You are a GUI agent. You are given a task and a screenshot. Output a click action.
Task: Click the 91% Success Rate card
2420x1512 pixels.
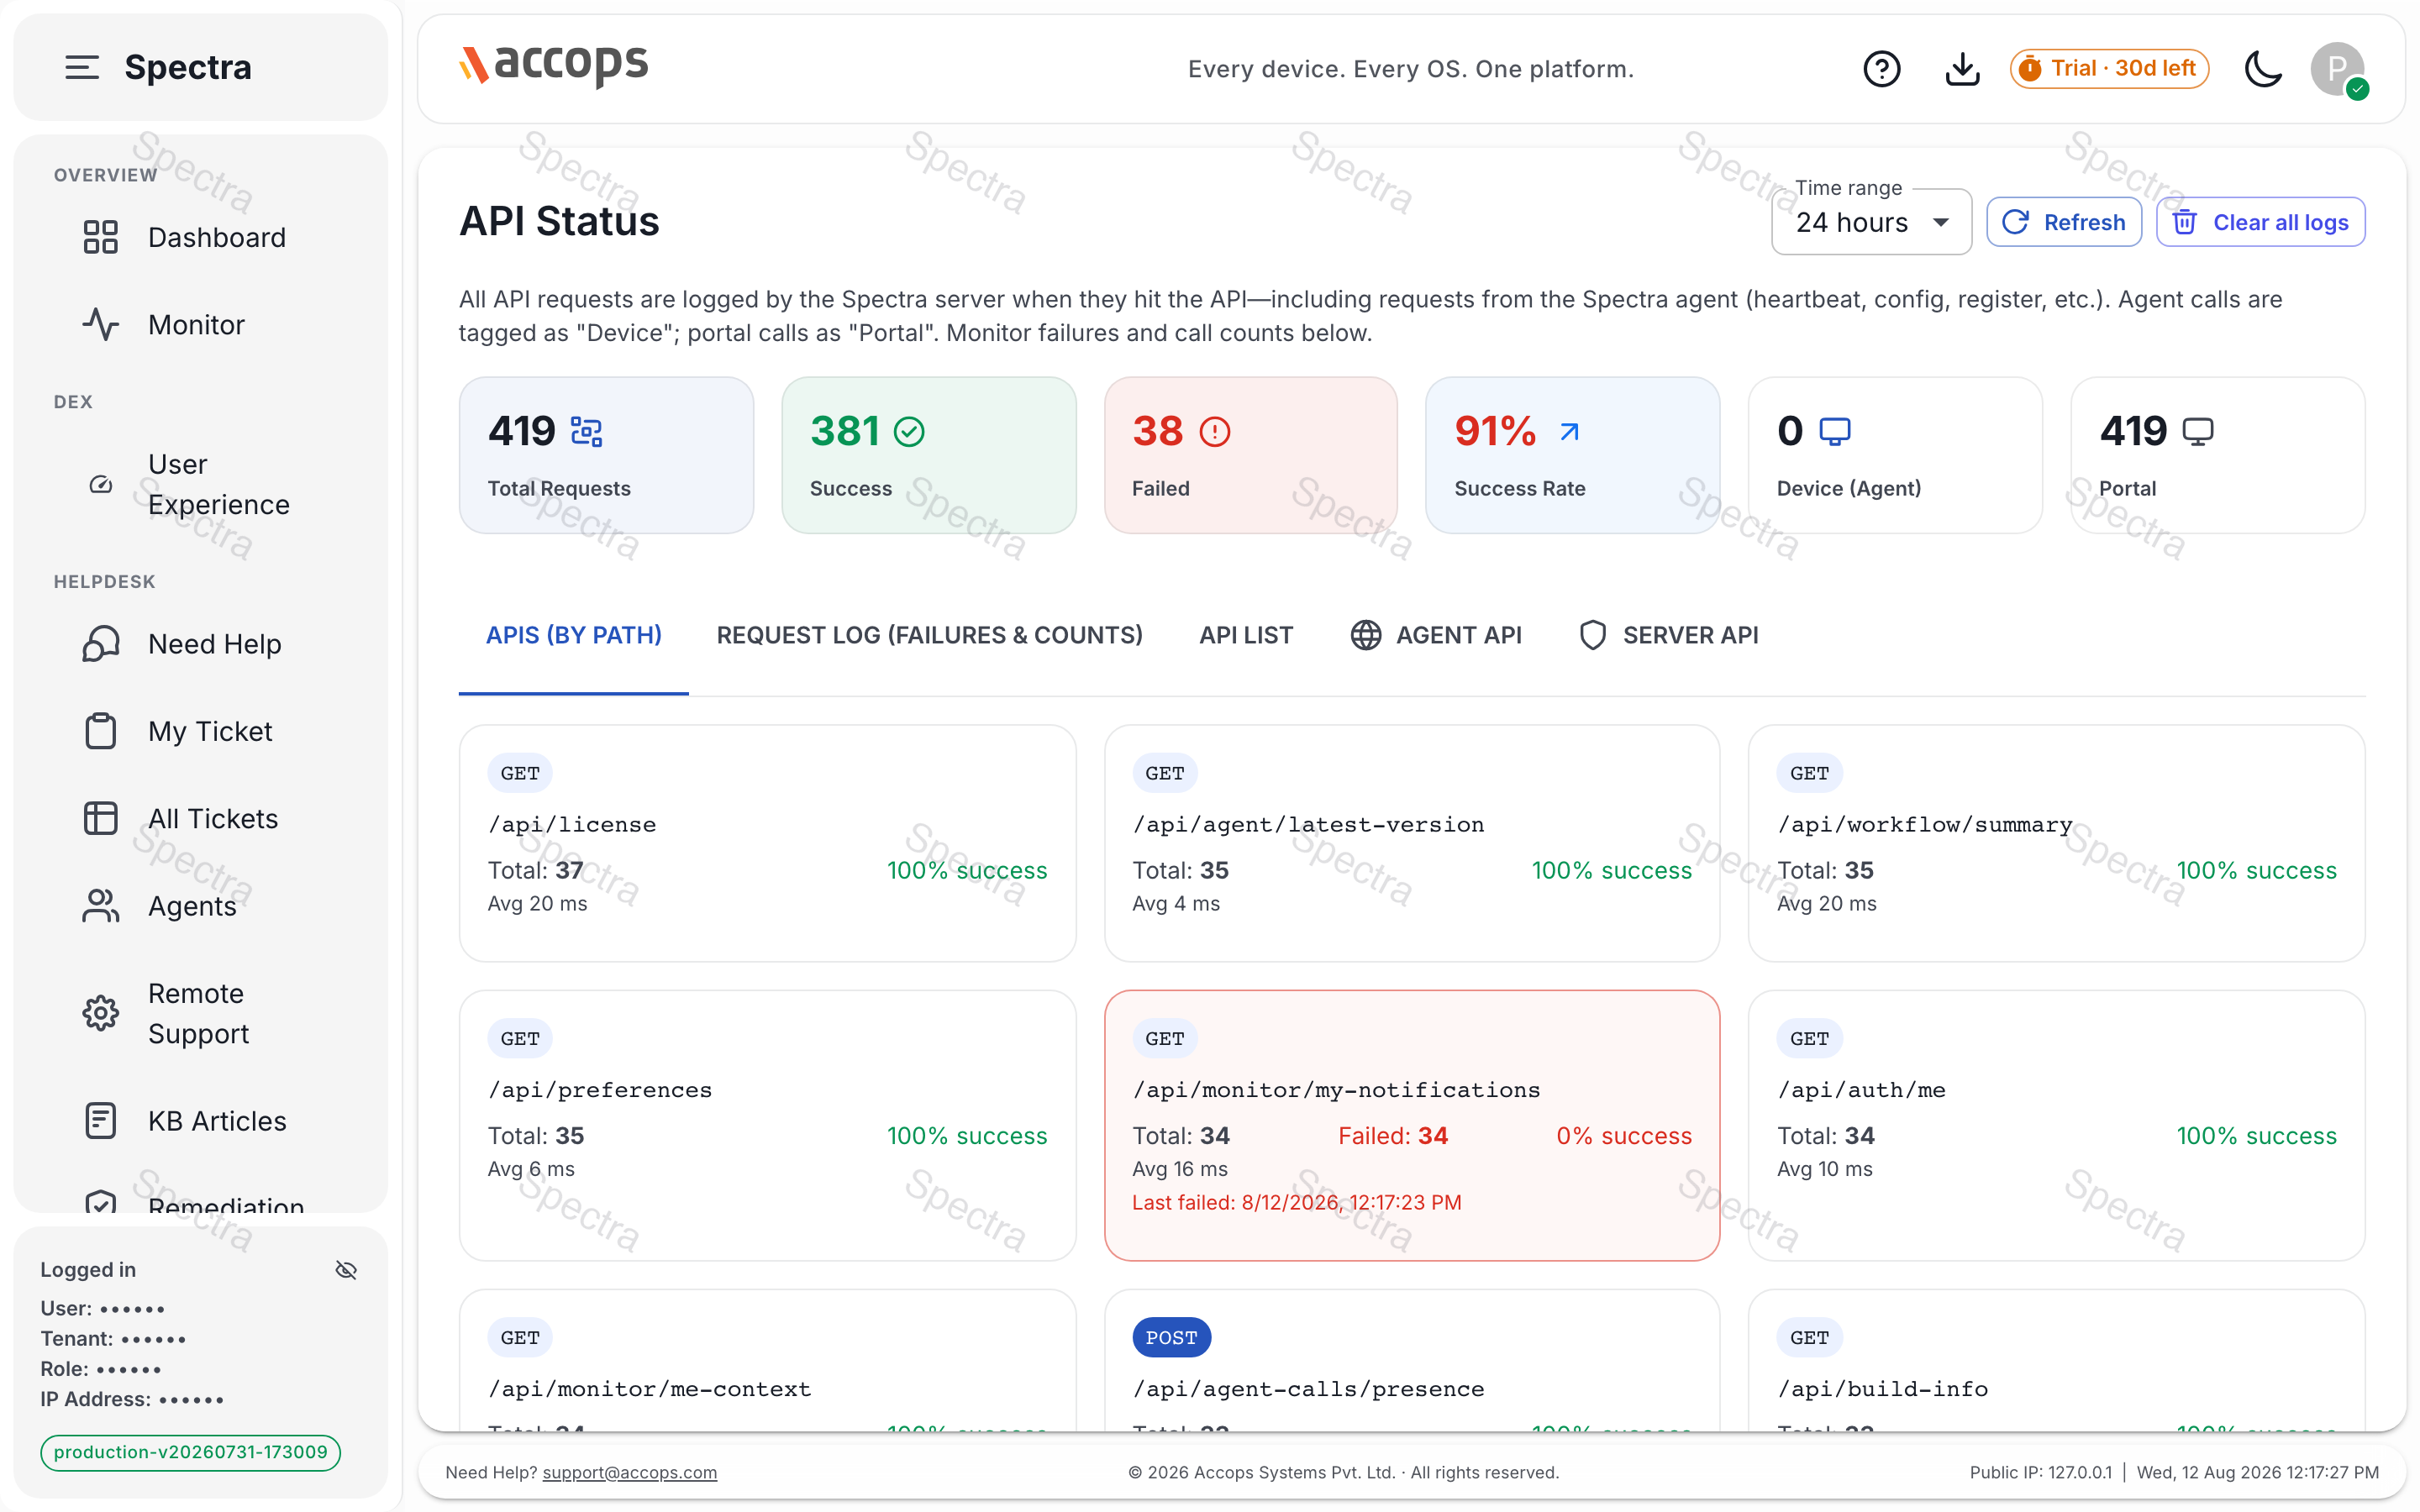(1573, 455)
